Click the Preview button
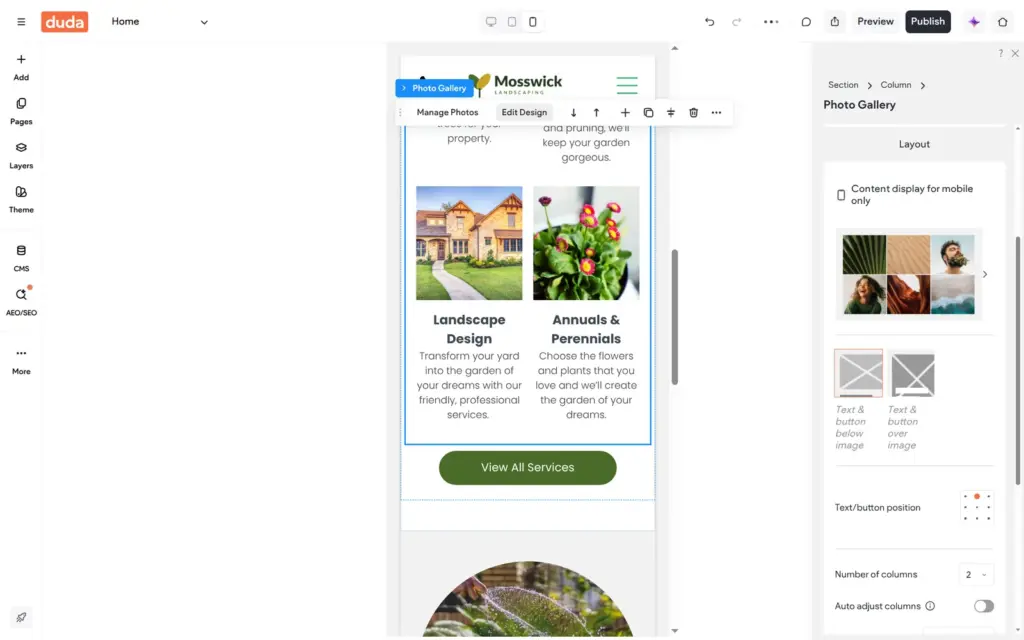 pos(875,22)
